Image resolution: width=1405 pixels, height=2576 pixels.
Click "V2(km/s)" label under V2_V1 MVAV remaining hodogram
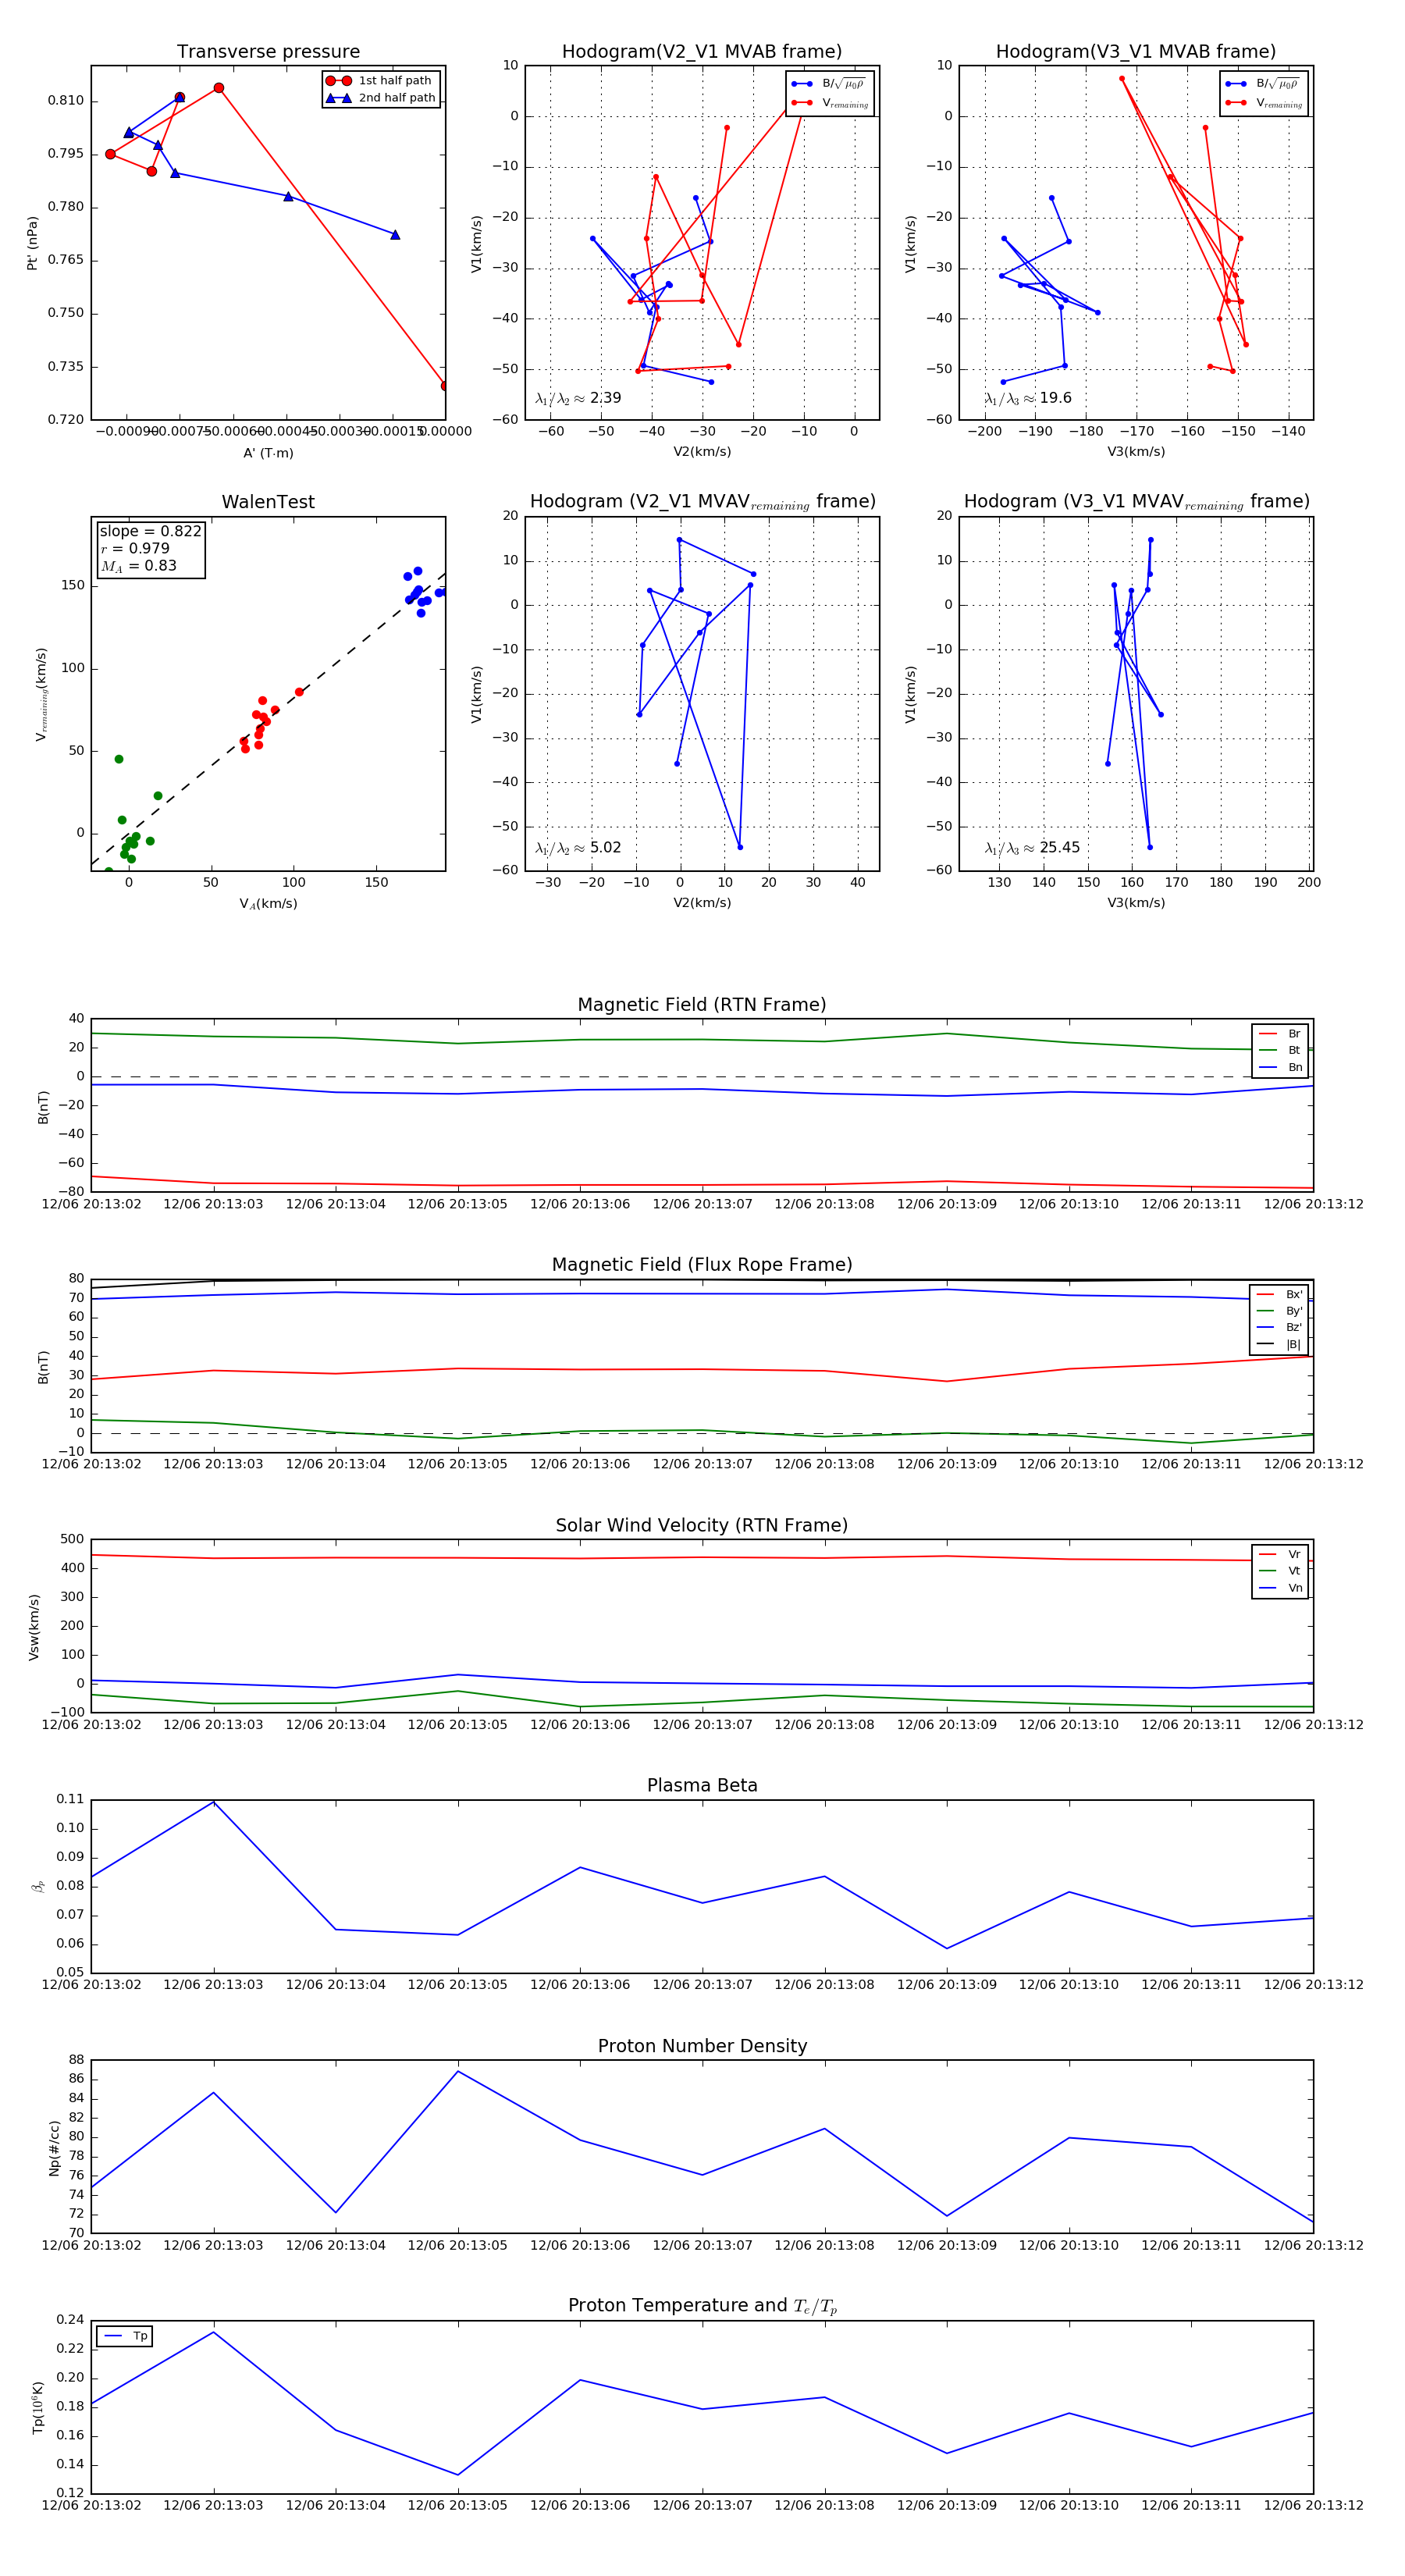[x=702, y=903]
